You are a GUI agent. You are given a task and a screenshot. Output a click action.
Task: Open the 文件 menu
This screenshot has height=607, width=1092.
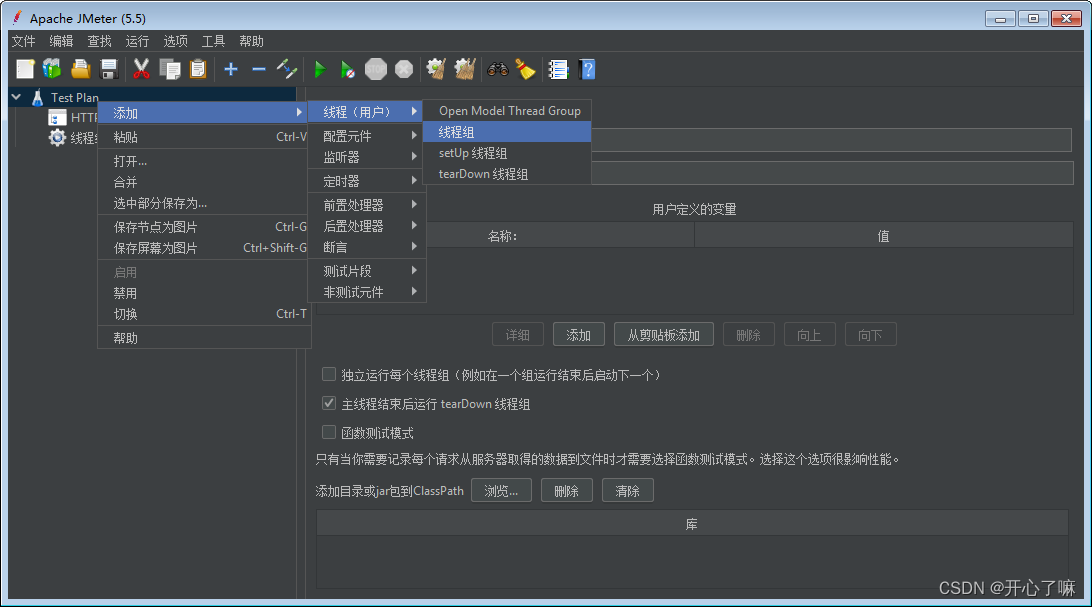(24, 41)
